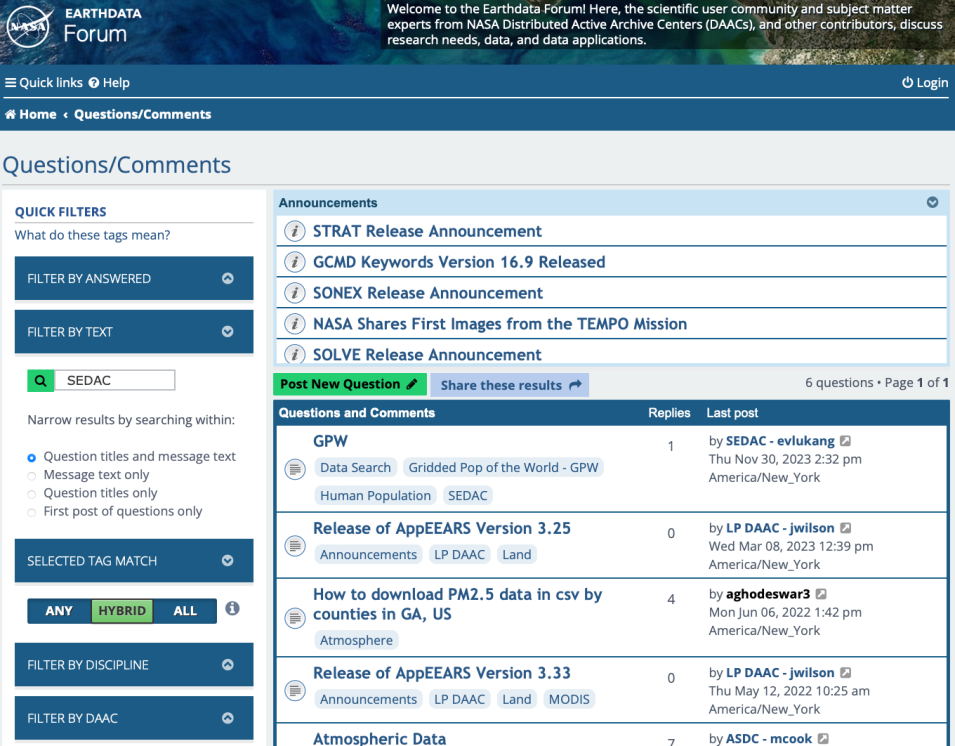This screenshot has height=746, width=955.
Task: Open Release of AppEEARS Version 3.33
Action: (x=442, y=673)
